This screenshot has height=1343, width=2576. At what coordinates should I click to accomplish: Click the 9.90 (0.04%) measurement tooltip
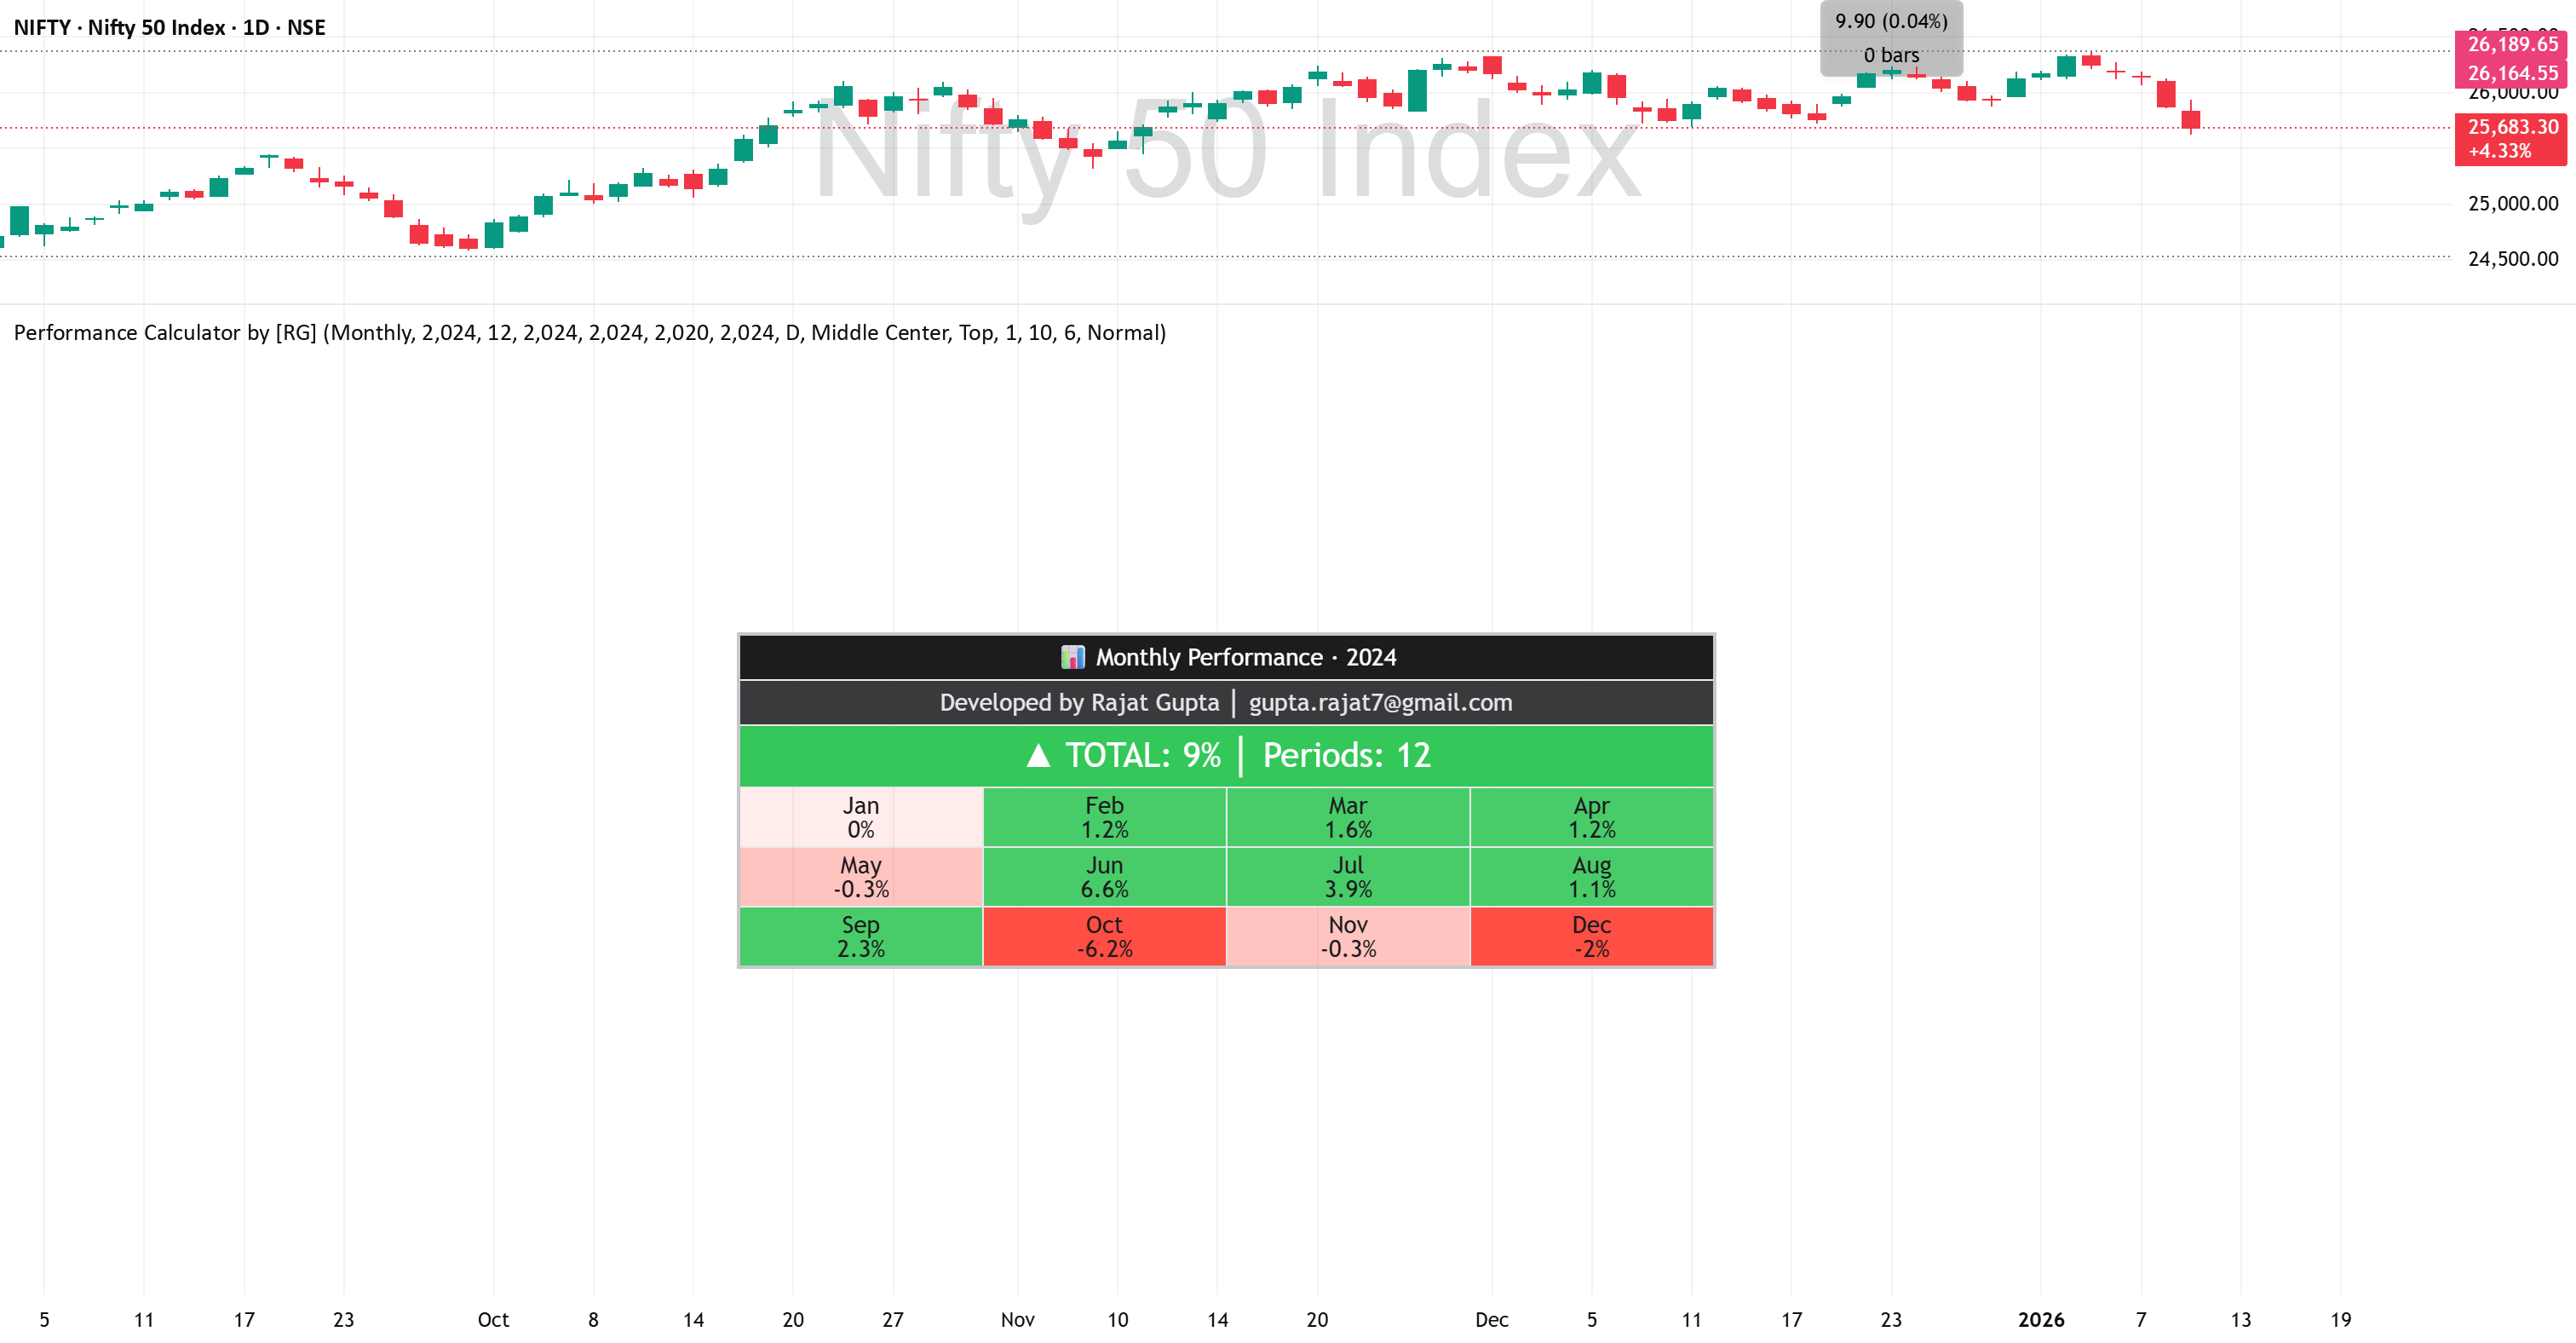pos(1891,38)
